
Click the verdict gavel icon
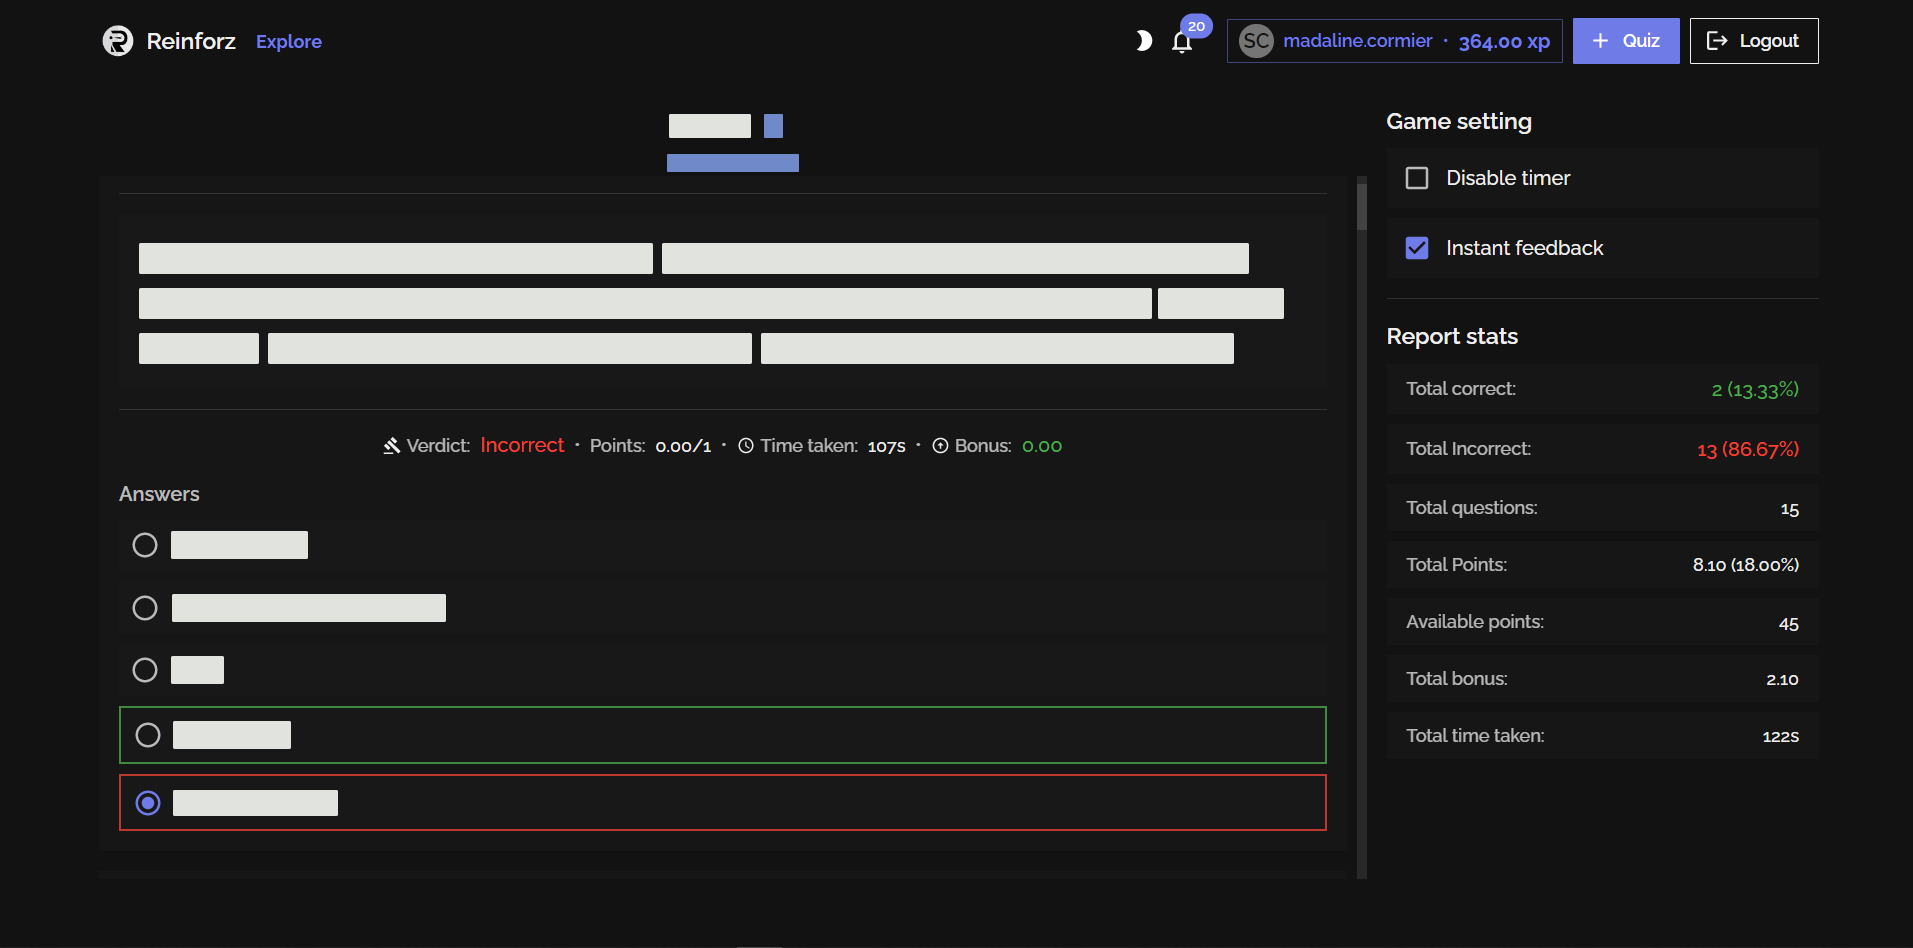pos(392,446)
